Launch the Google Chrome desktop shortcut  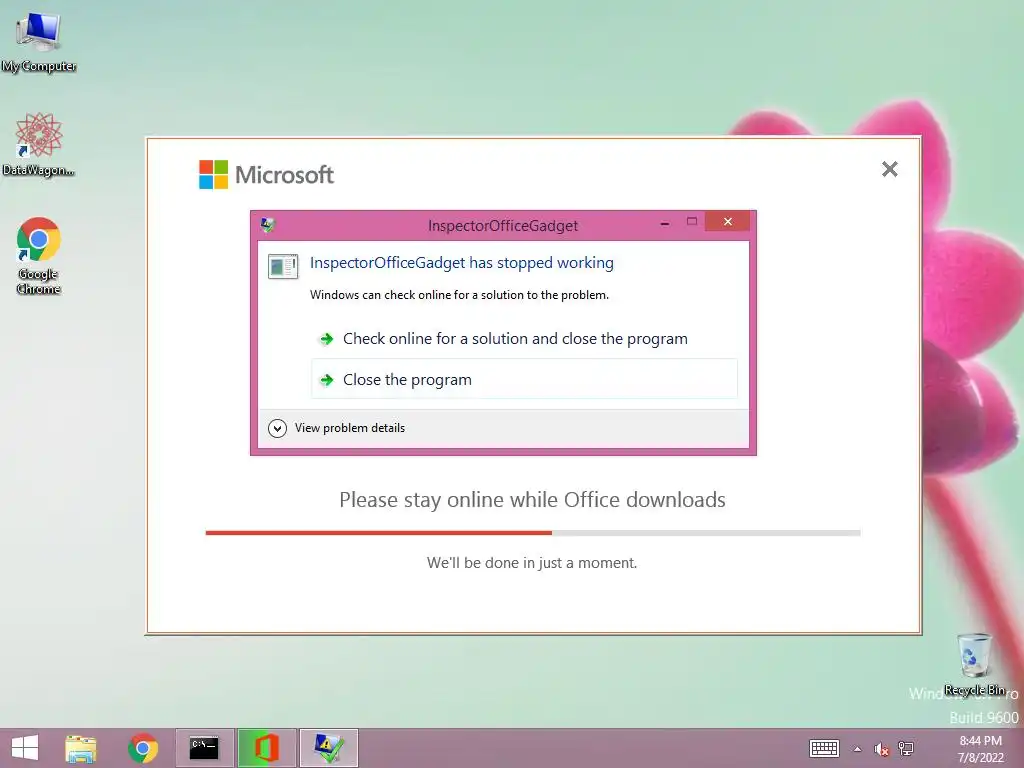(x=39, y=255)
